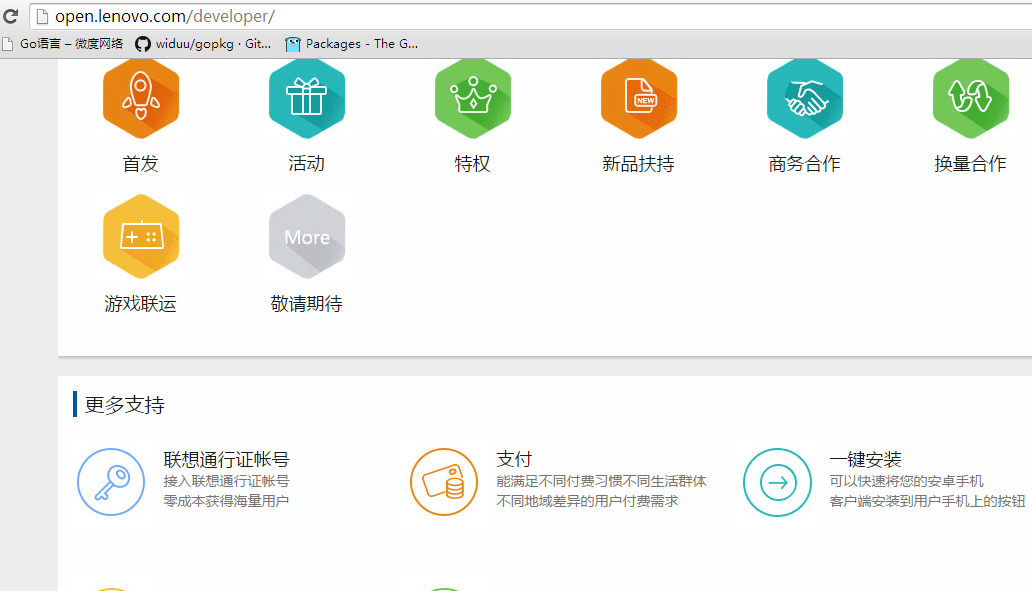Click the 能满足不同付费习惯不同生活群体 description line

coord(602,481)
